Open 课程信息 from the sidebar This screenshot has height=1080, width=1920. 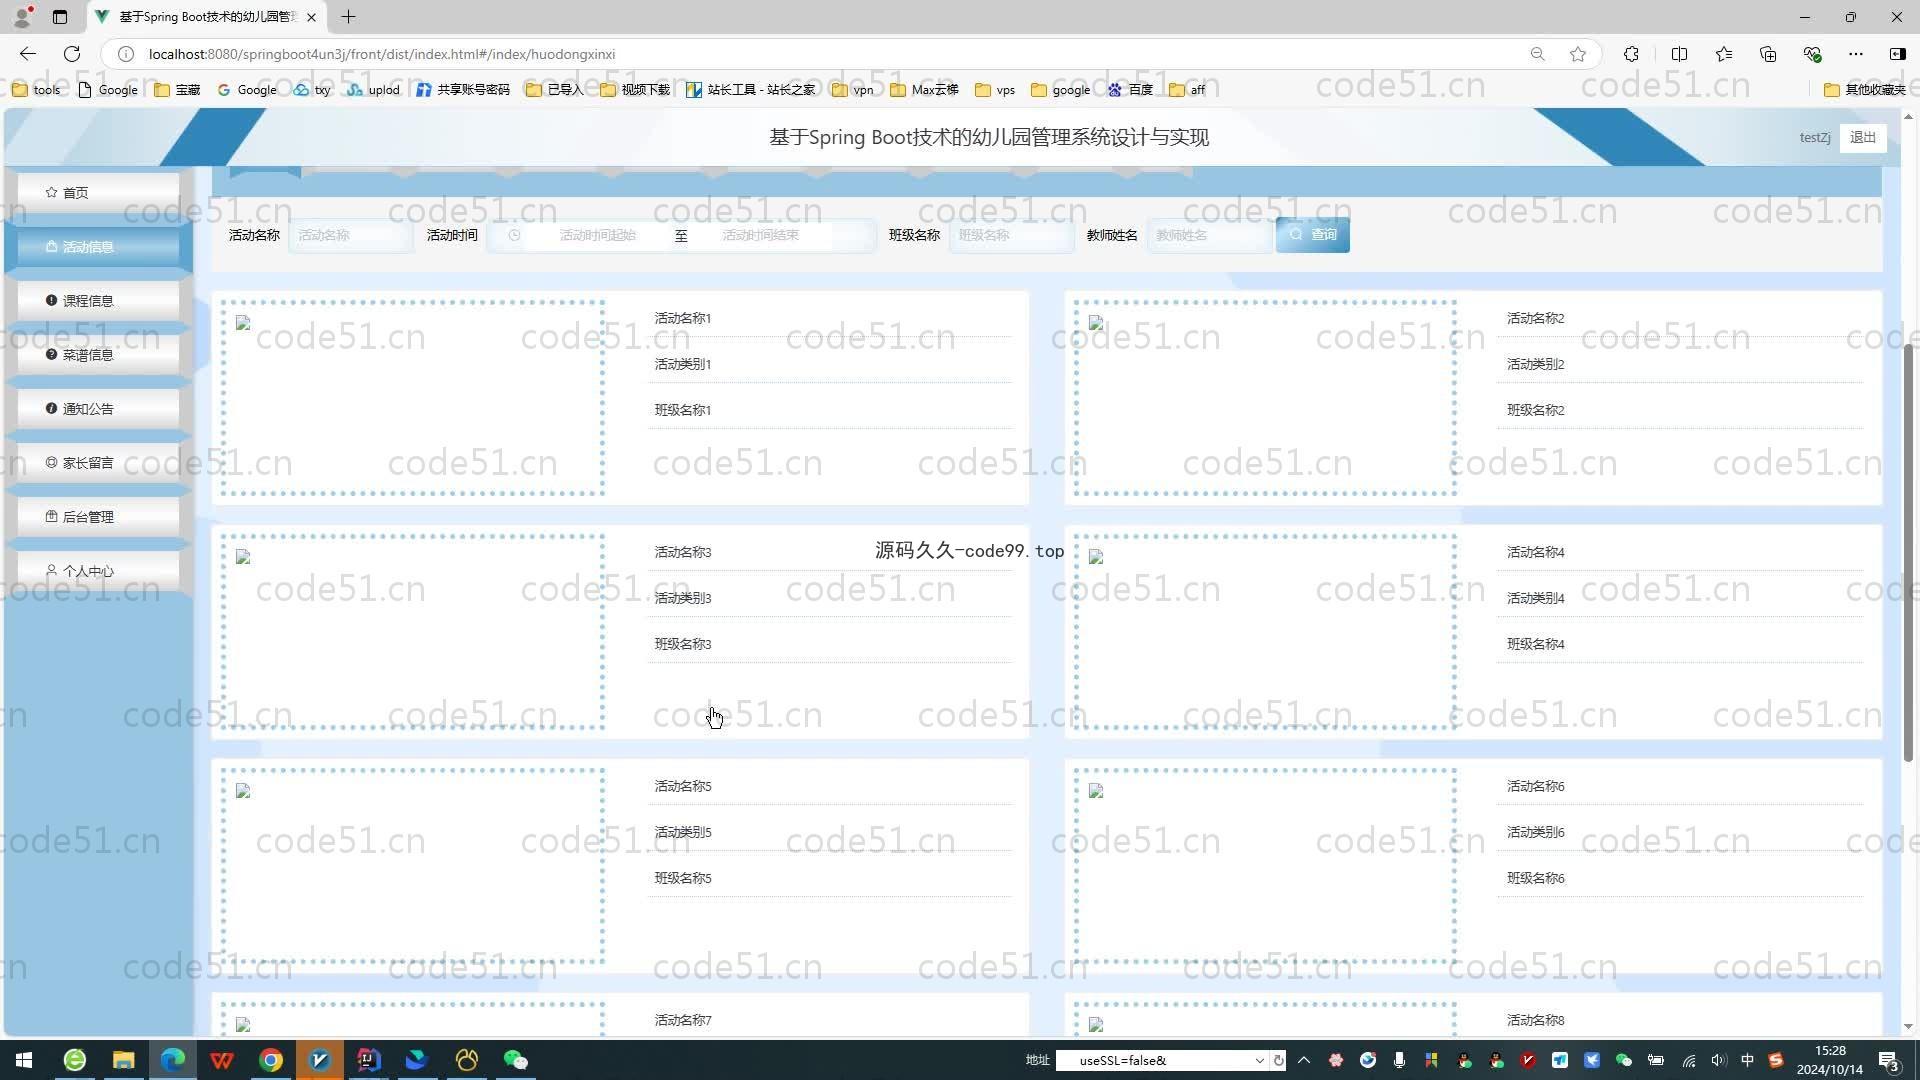pos(98,300)
